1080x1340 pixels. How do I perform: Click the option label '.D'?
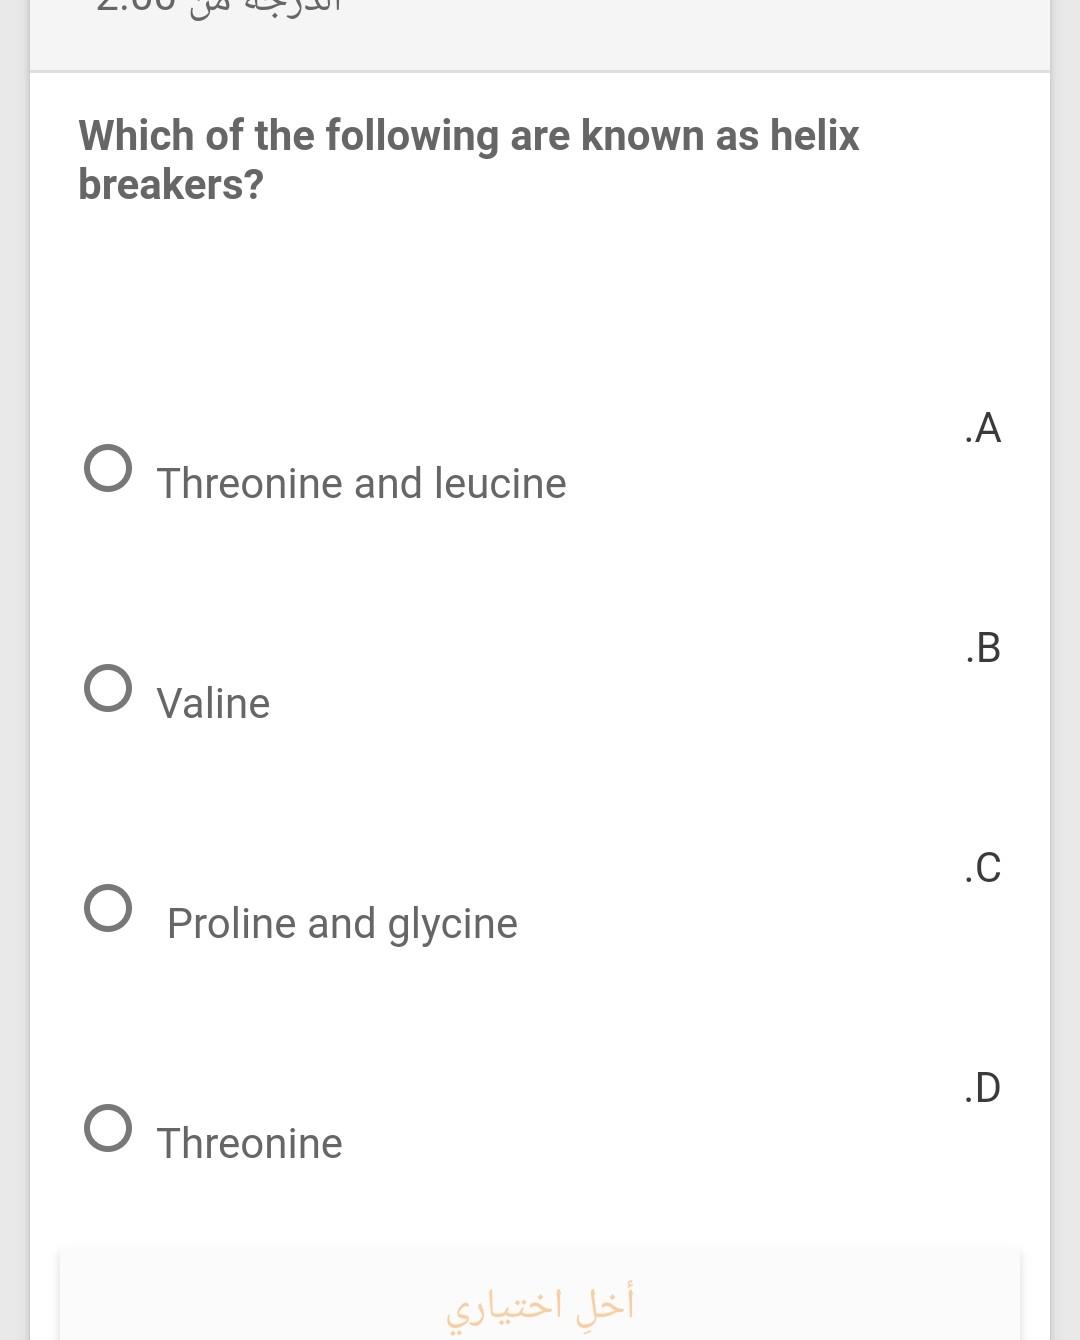click(983, 1089)
